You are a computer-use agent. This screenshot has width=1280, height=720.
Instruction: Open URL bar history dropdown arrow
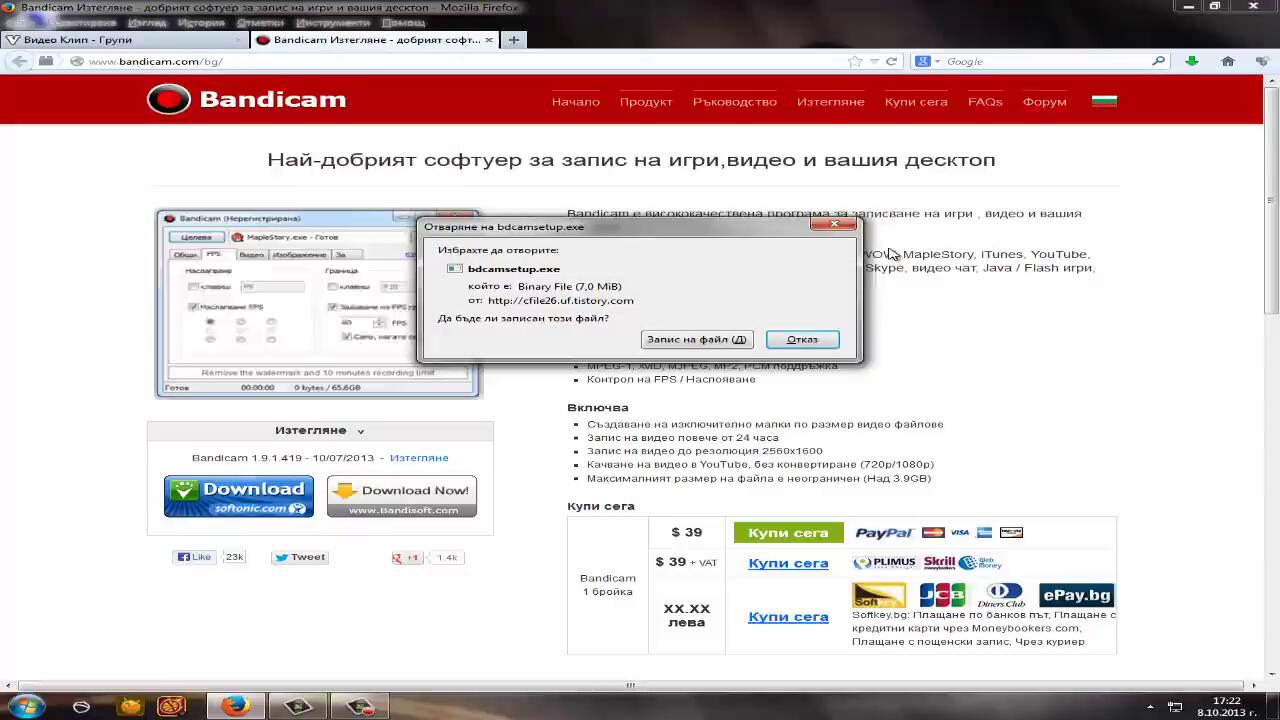point(874,61)
